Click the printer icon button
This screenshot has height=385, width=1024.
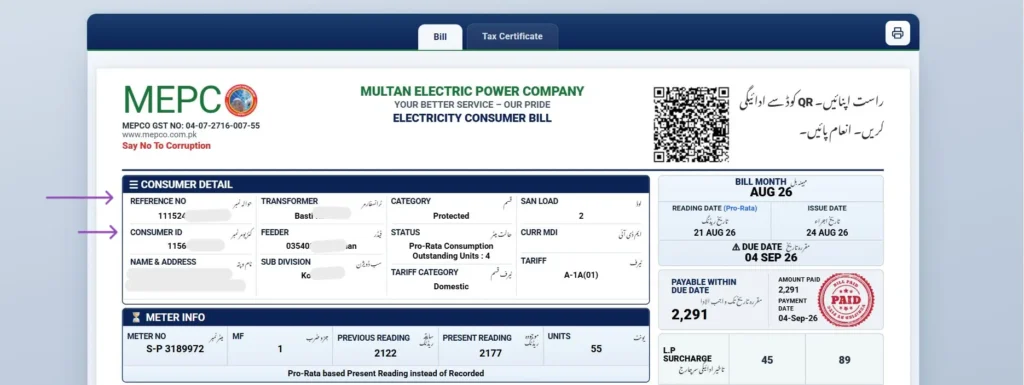coord(897,33)
